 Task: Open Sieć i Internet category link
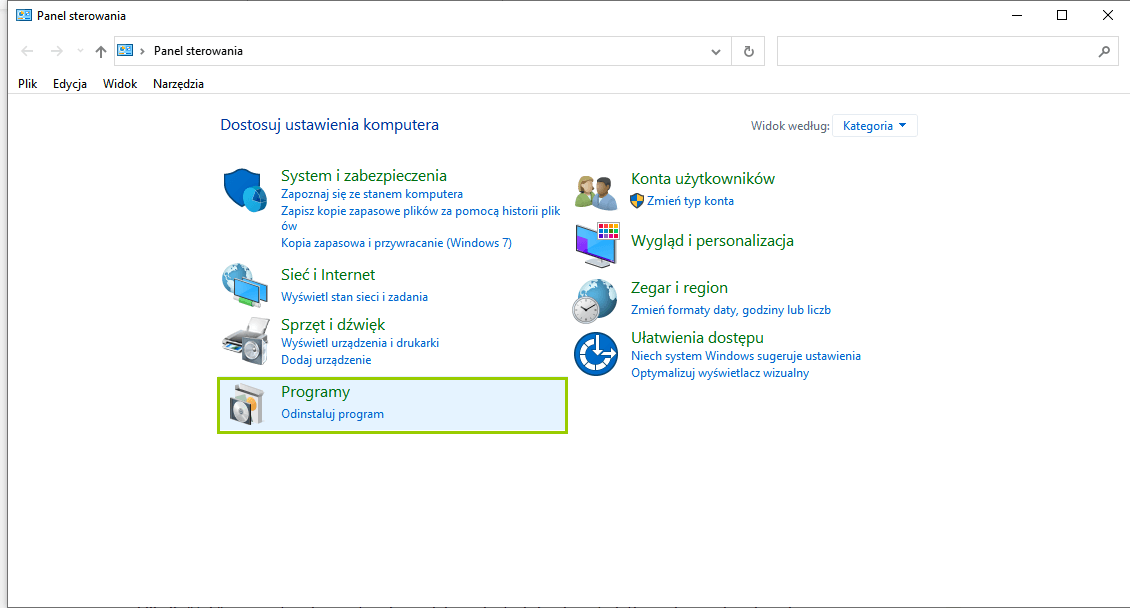point(328,274)
